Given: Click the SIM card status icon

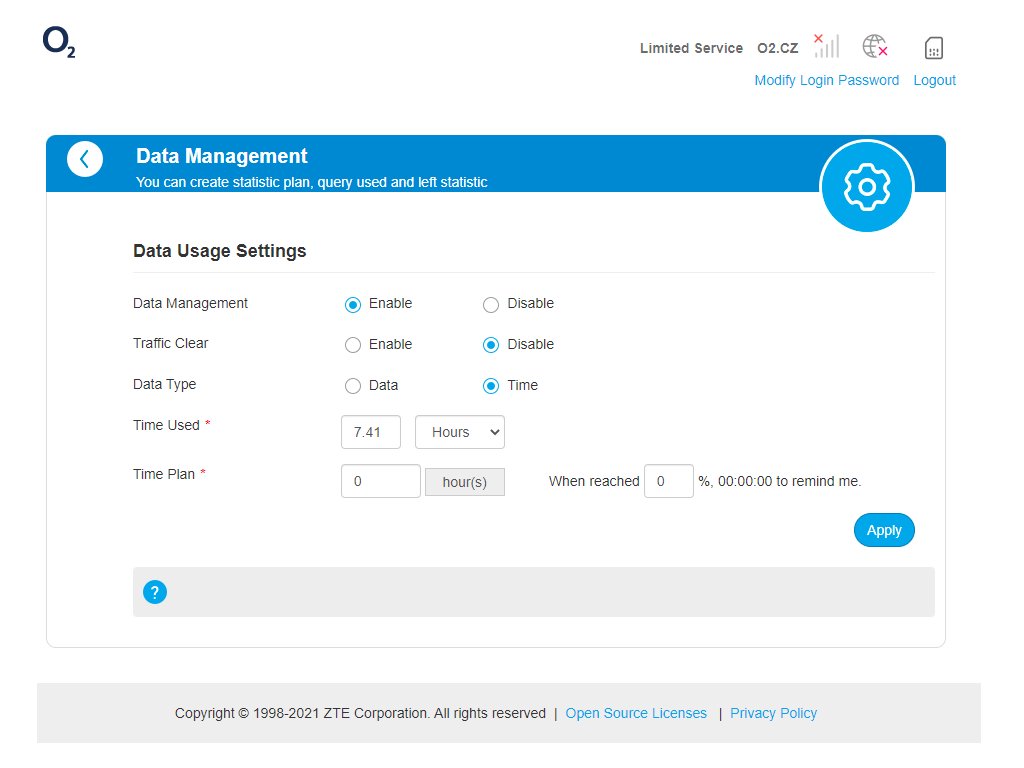Looking at the screenshot, I should (x=934, y=47).
